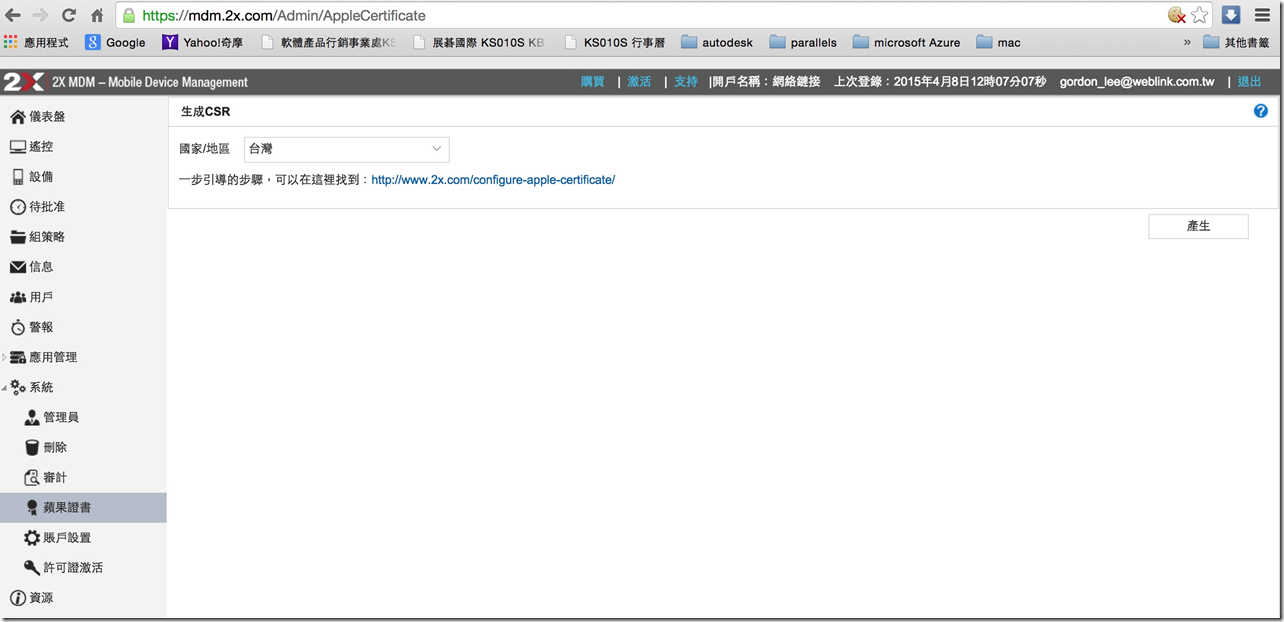The height and width of the screenshot is (622, 1284).
Task: Select the 設備 device icon
Action: tap(18, 177)
